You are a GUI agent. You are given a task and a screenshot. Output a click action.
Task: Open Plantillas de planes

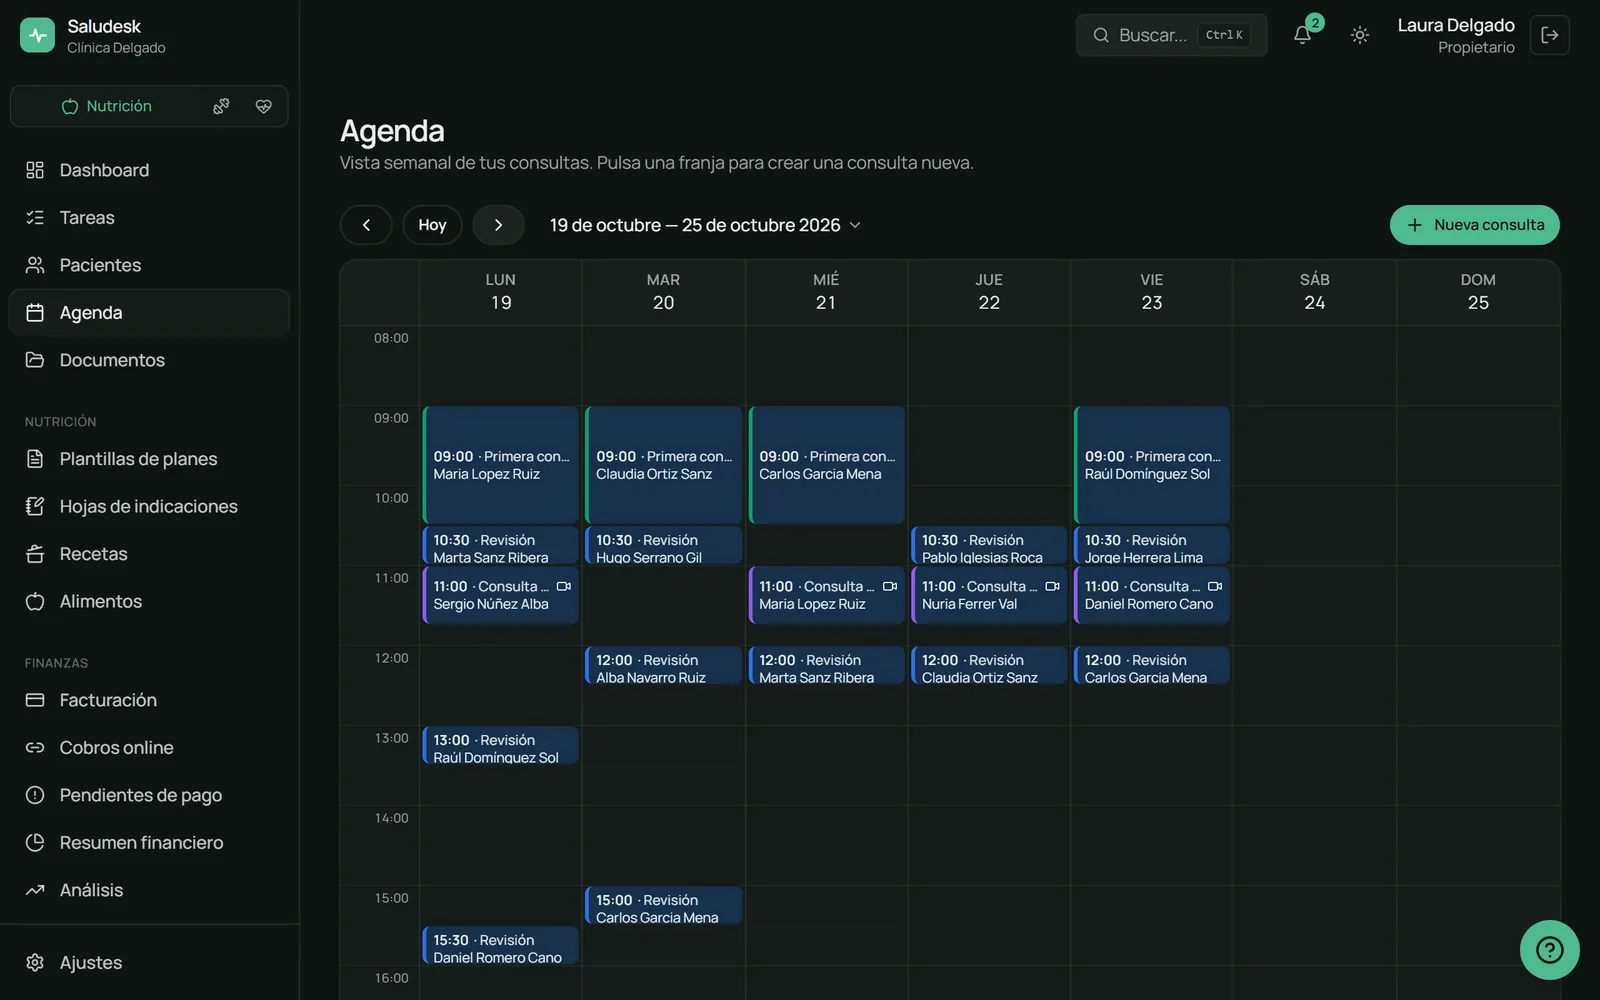point(149,459)
